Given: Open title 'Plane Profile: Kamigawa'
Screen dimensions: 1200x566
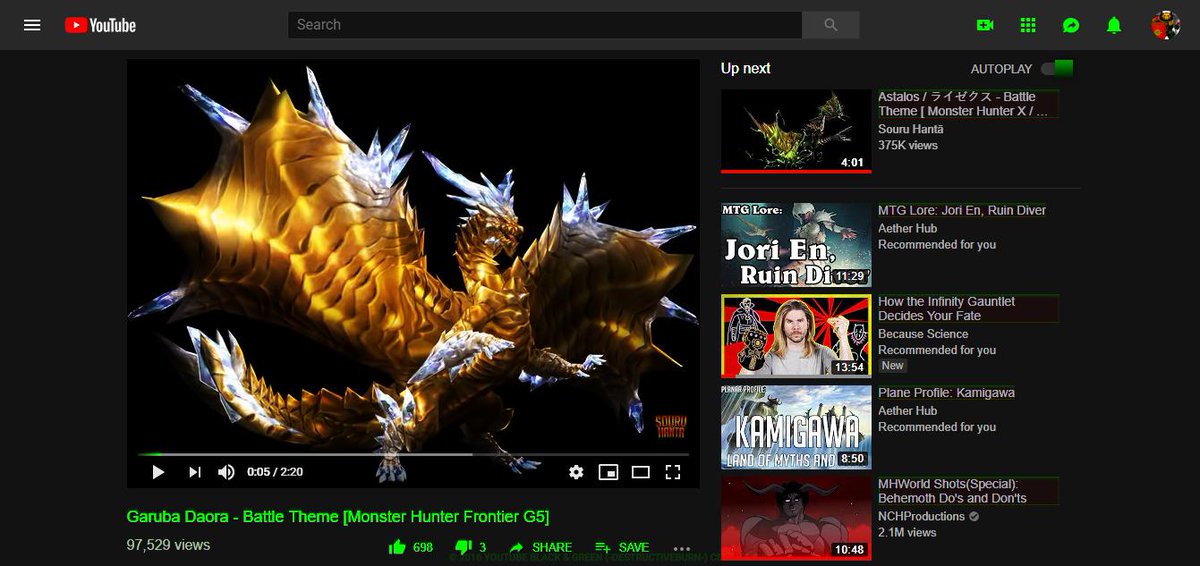Looking at the screenshot, I should click(946, 392).
